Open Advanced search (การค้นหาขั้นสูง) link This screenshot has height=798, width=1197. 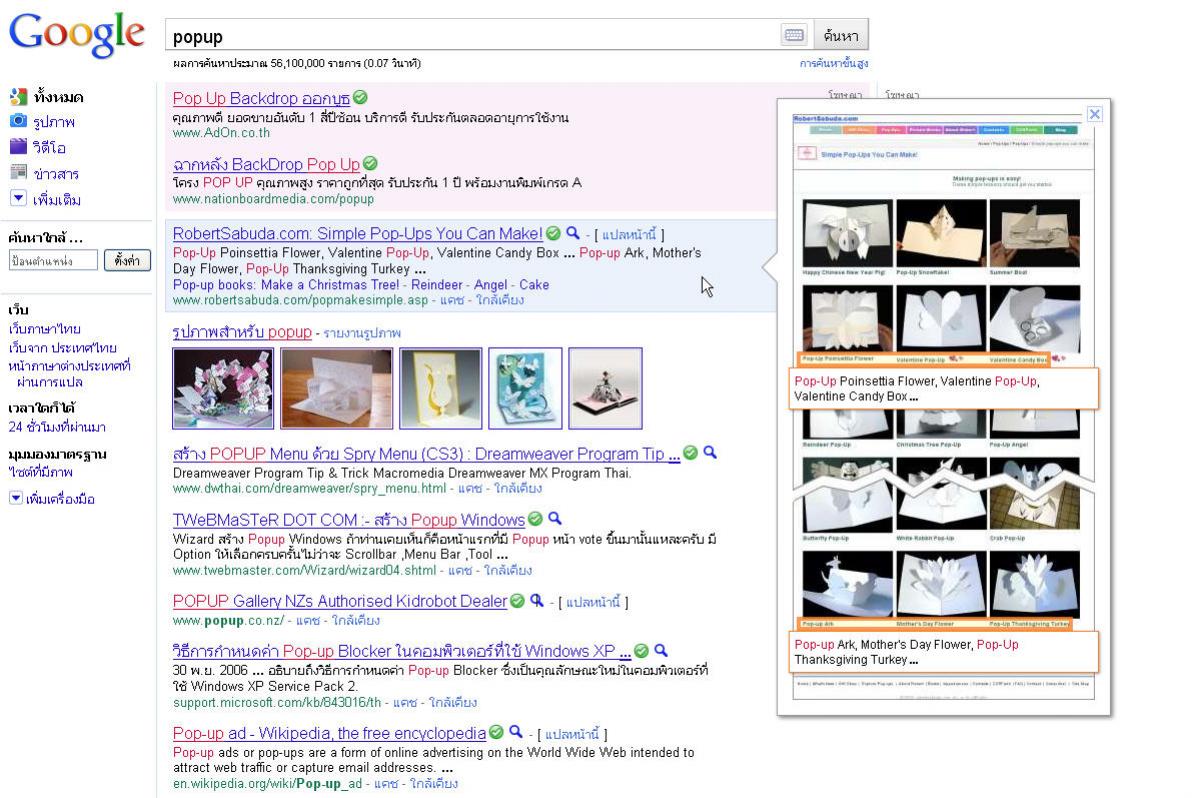coord(834,63)
